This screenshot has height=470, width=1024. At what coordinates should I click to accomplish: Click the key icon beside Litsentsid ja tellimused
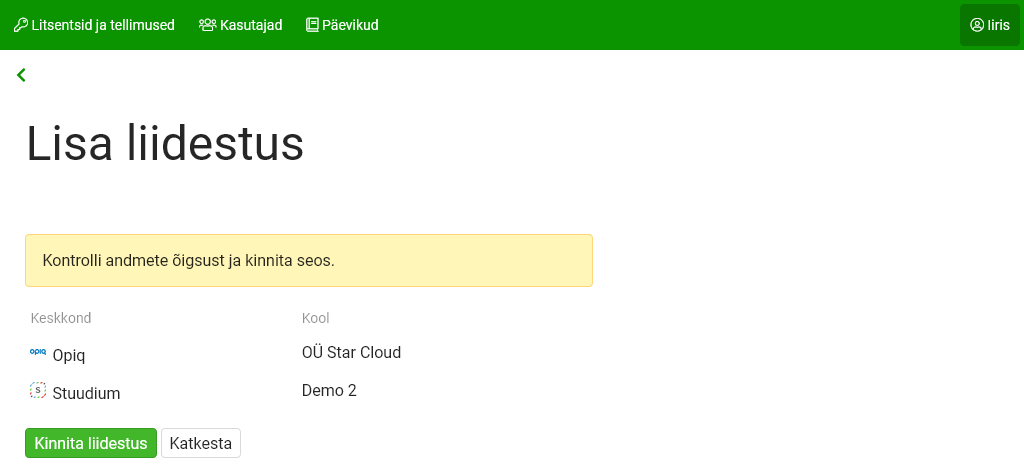(x=20, y=25)
